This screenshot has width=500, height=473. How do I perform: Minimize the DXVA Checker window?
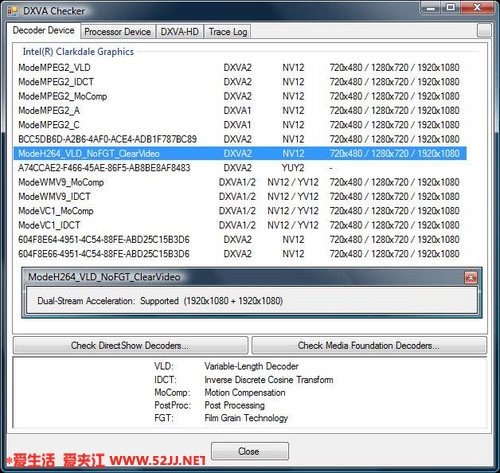[x=430, y=8]
